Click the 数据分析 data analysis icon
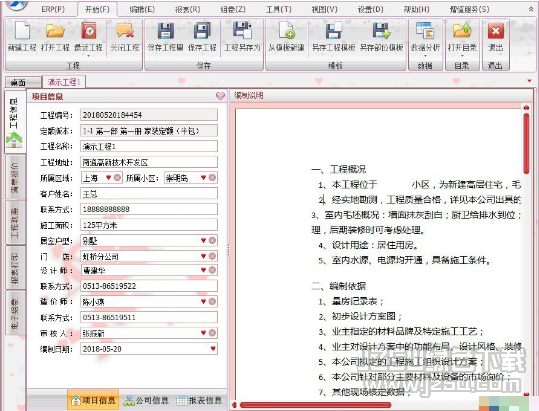 (x=425, y=30)
